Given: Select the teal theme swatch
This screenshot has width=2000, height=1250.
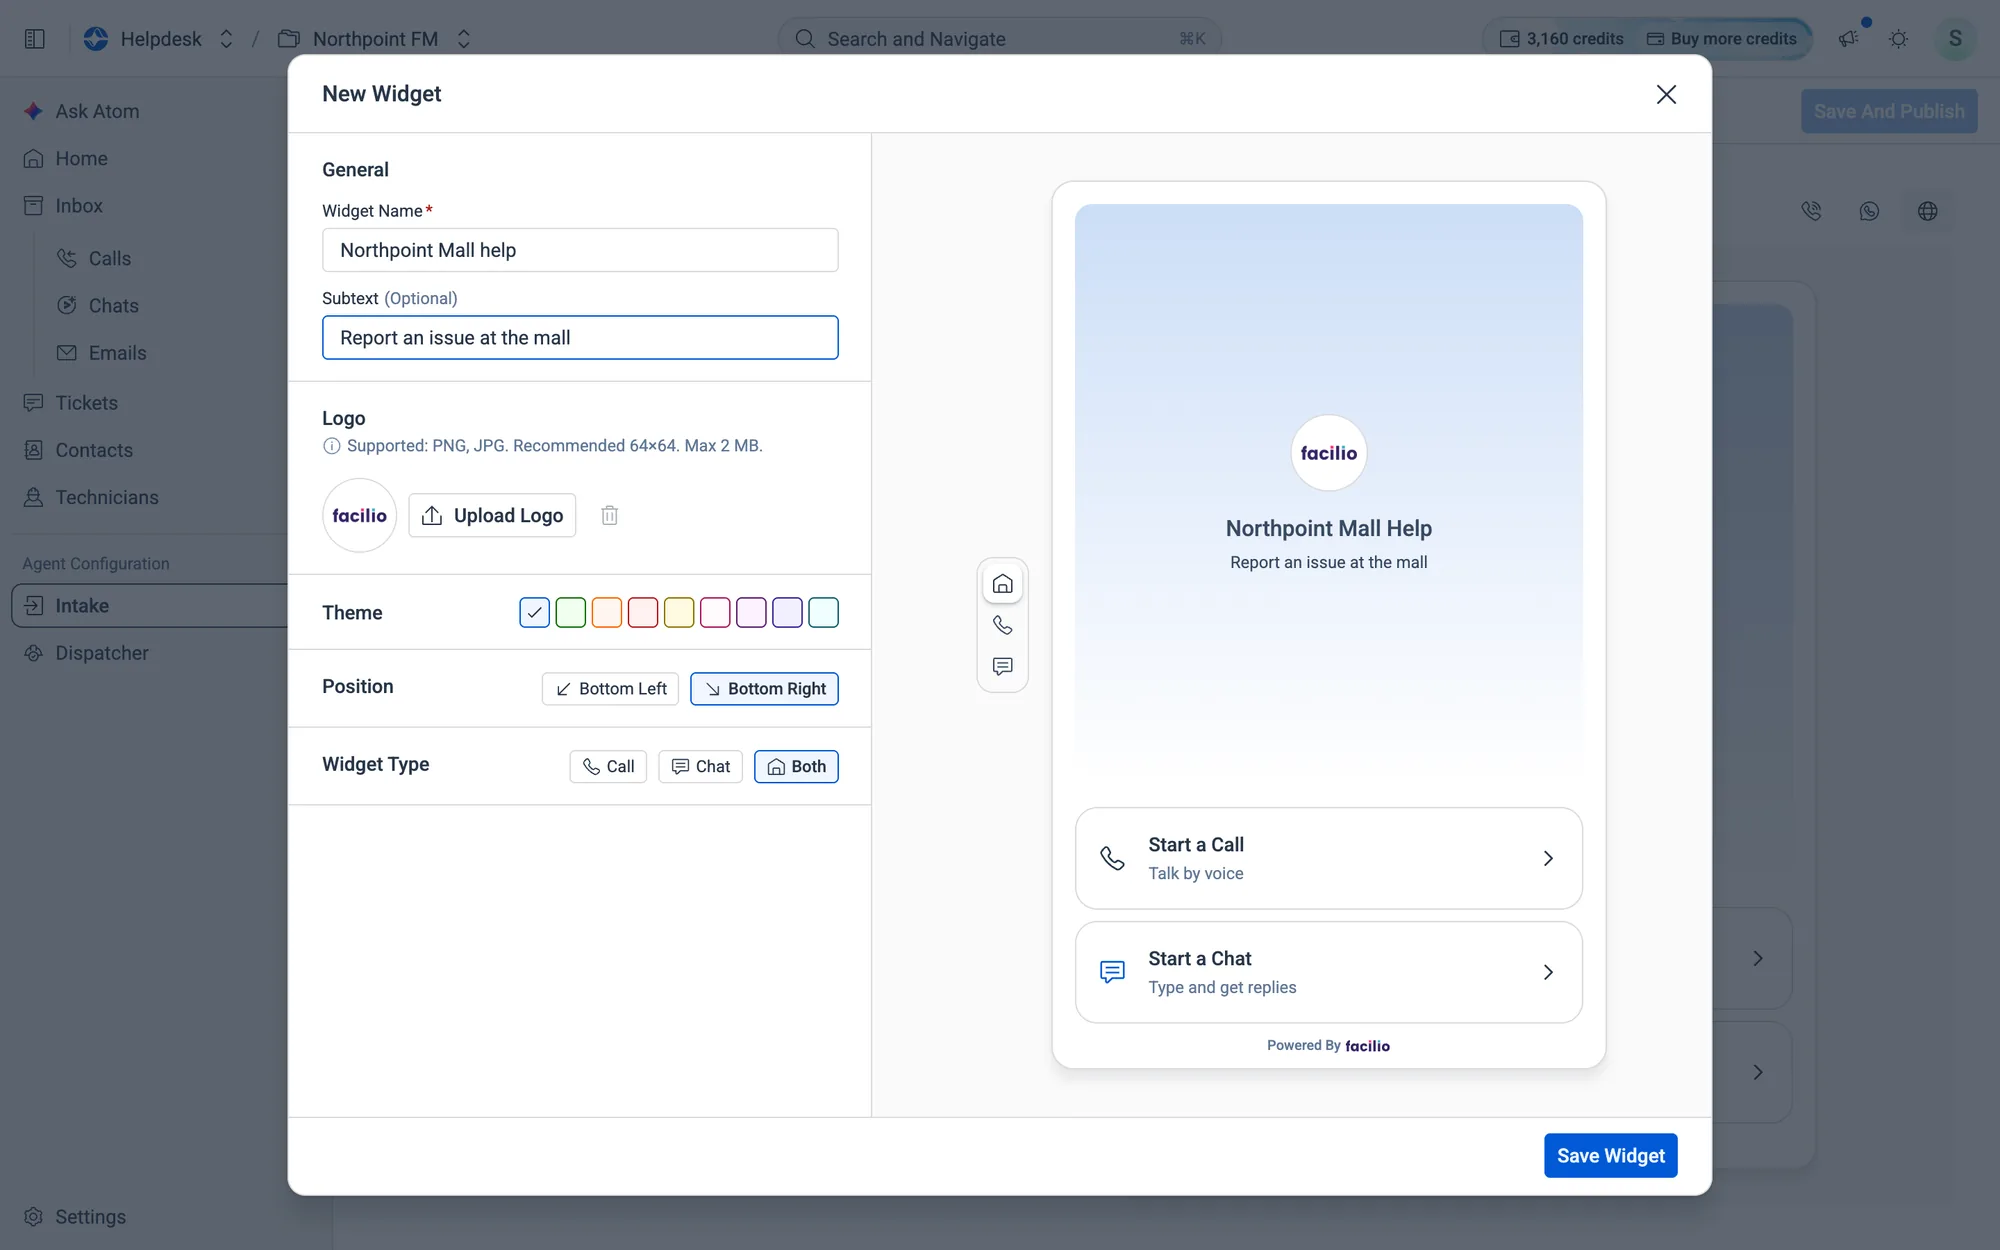Looking at the screenshot, I should point(823,612).
